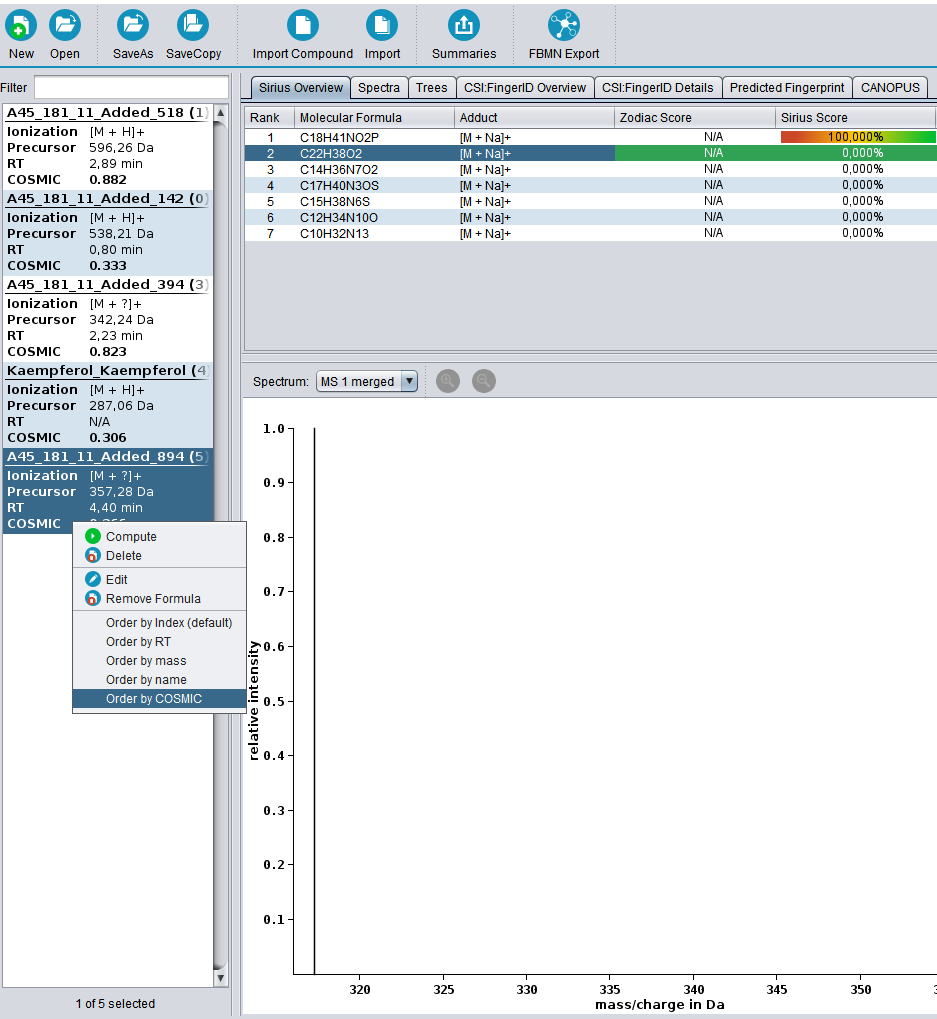Screen dimensions: 937x1019
Task: Open the CSI:FingerID Overview tab
Action: click(525, 88)
